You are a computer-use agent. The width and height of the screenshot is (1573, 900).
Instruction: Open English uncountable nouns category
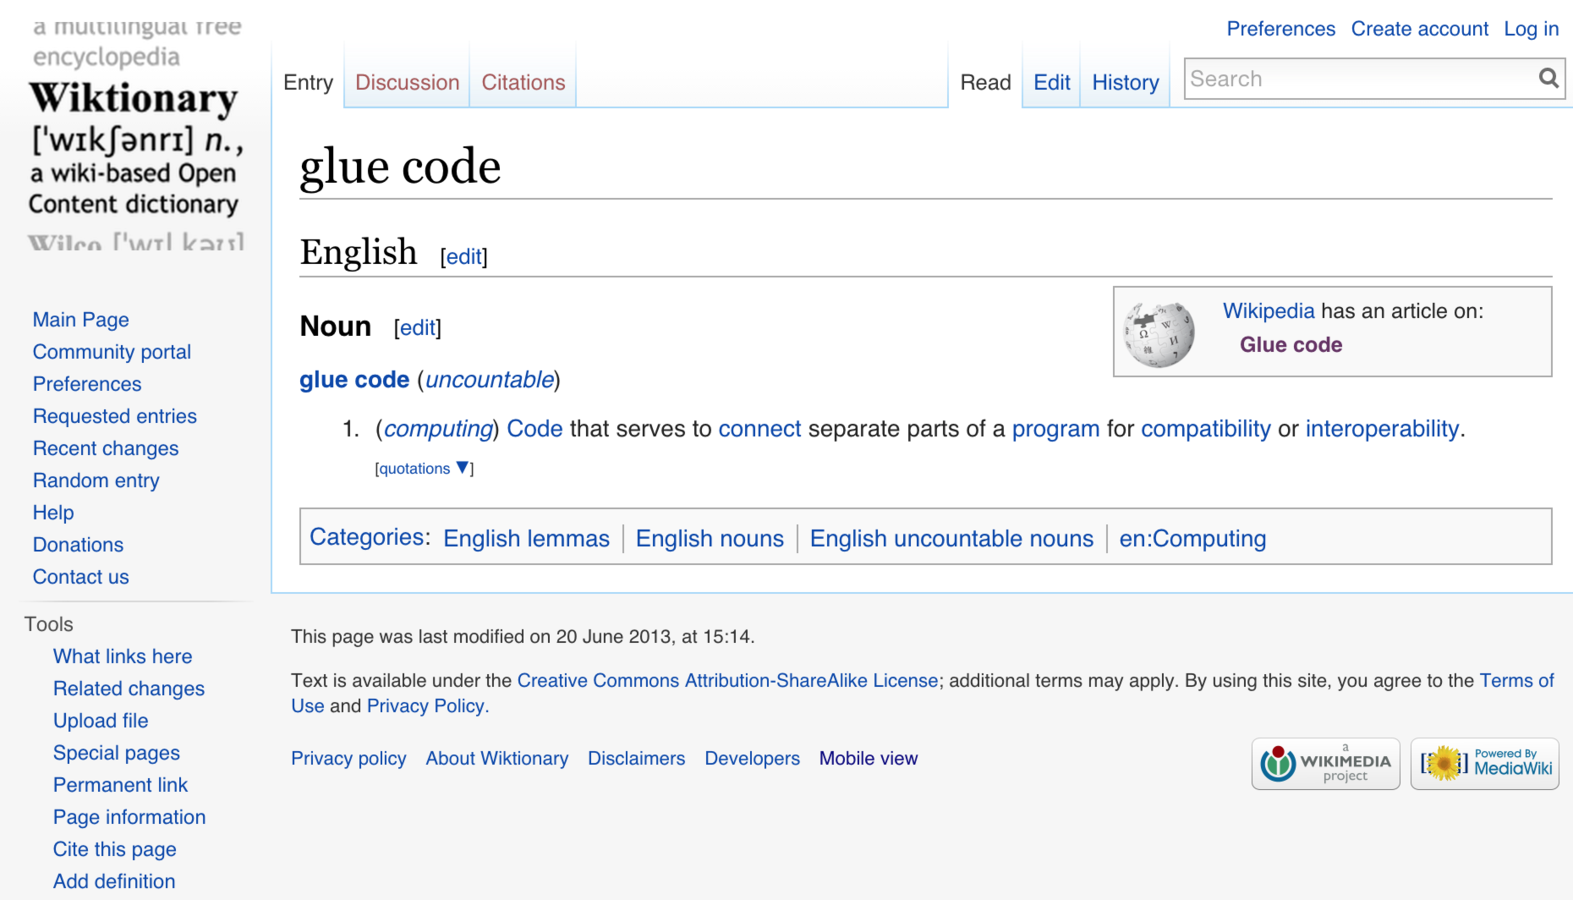[x=951, y=539]
